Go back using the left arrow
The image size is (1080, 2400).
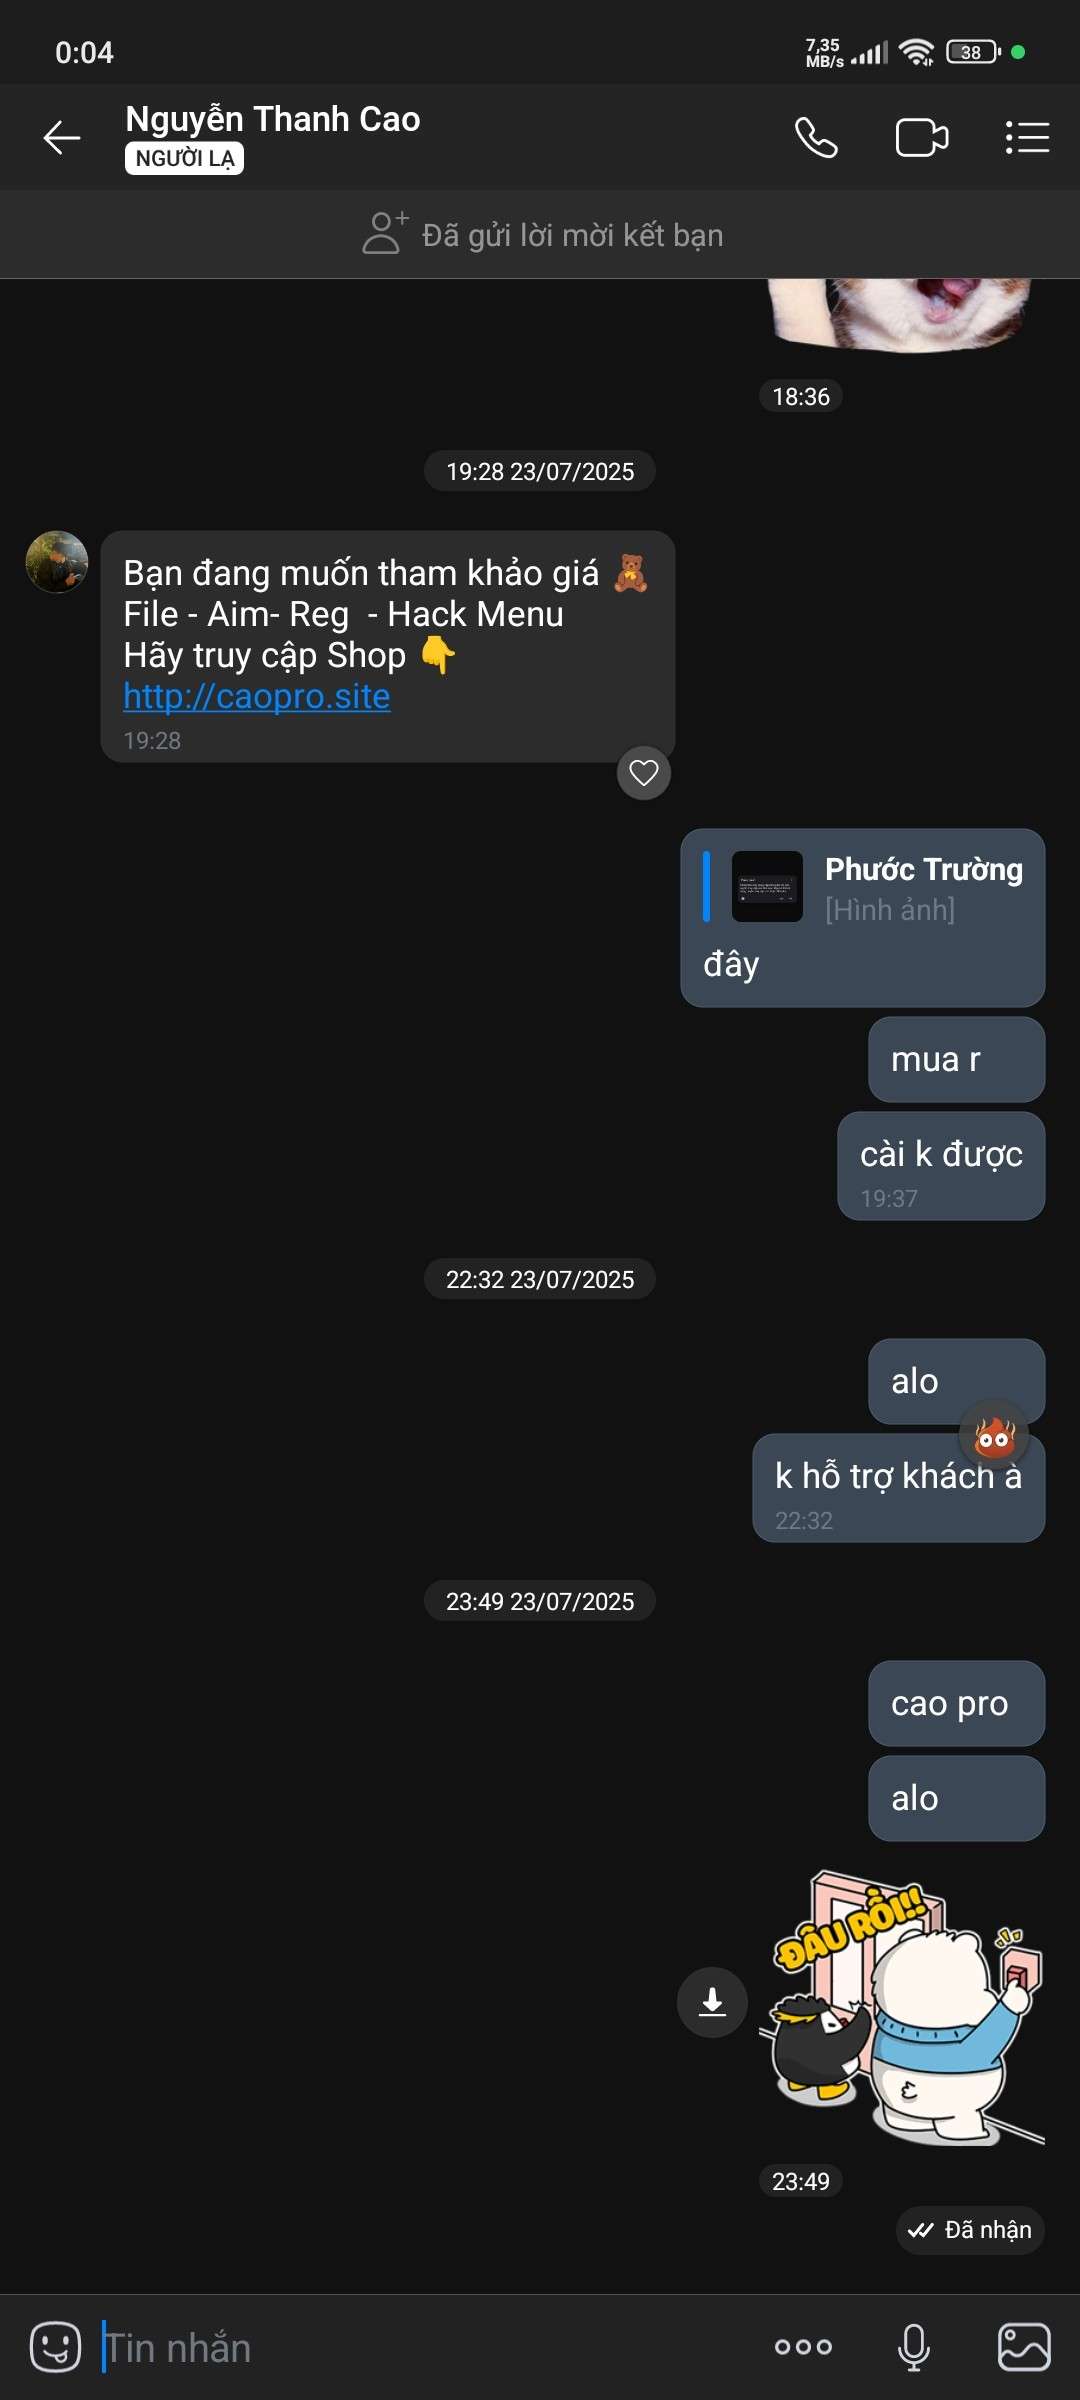tap(62, 137)
